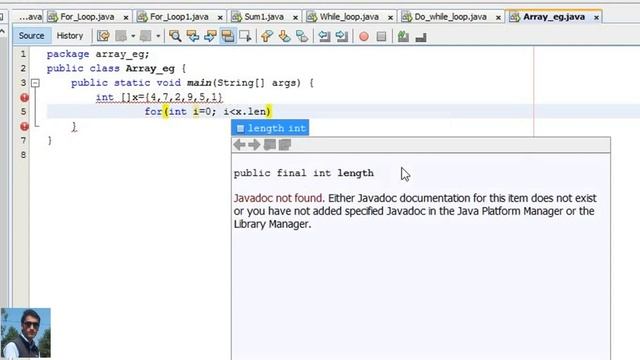Open the Sum1.java tab
This screenshot has width=640, height=360.
point(264,17)
